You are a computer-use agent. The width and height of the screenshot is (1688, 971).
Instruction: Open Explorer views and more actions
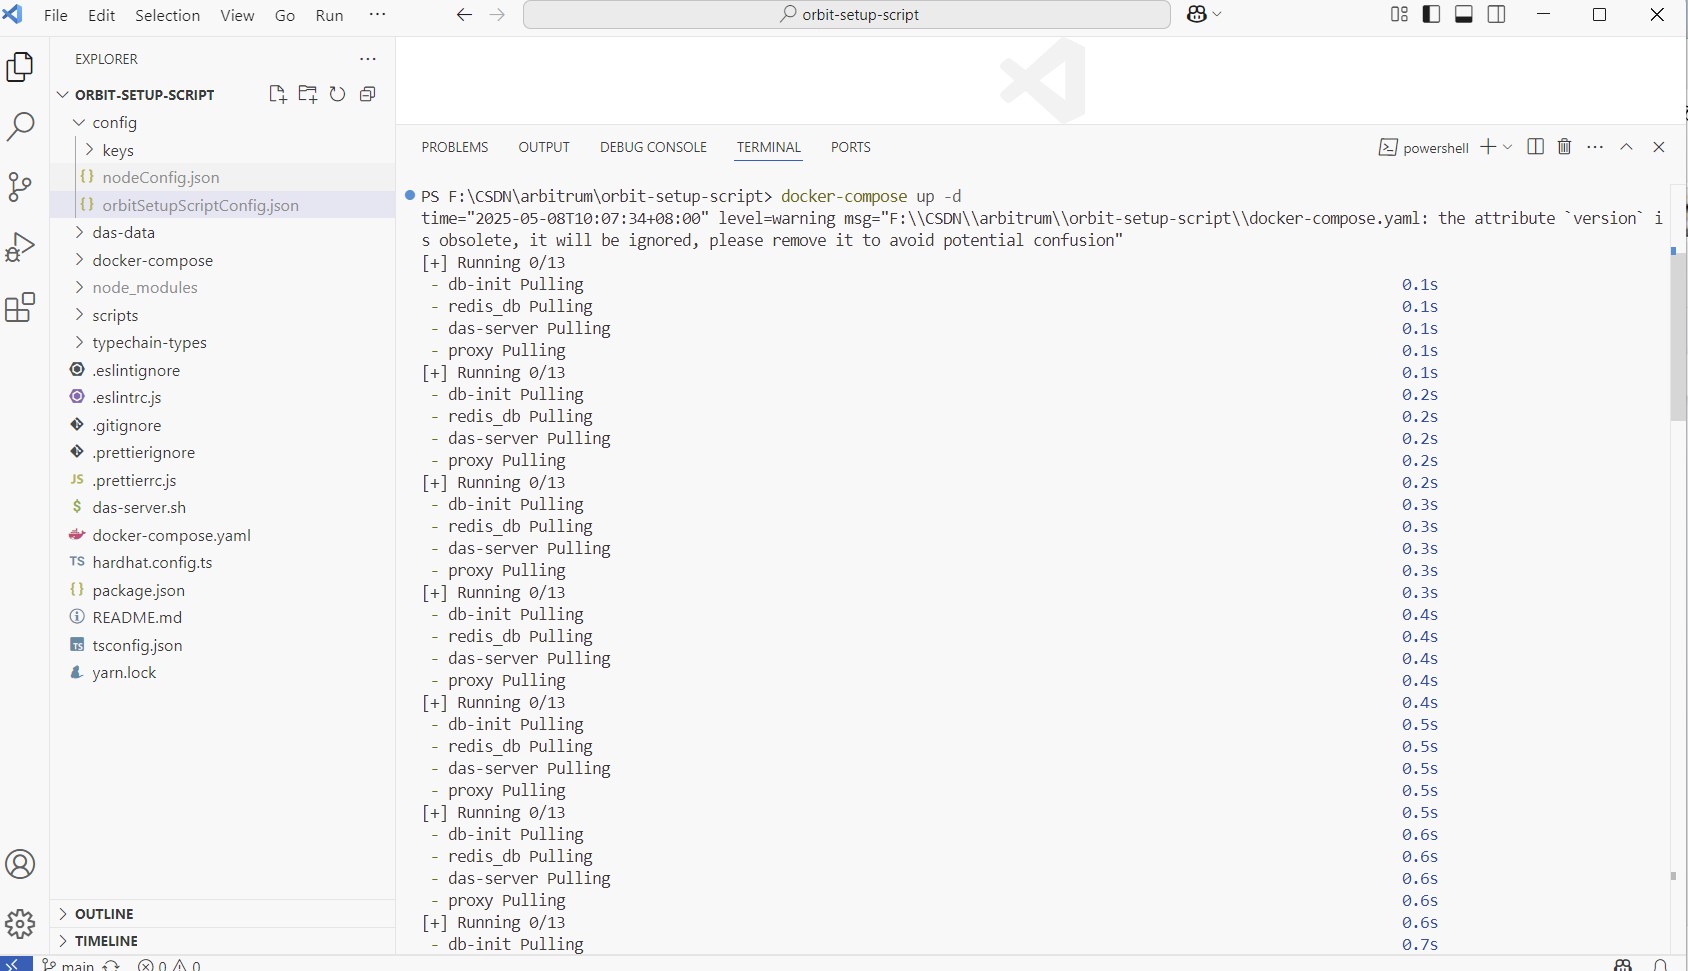tap(368, 59)
